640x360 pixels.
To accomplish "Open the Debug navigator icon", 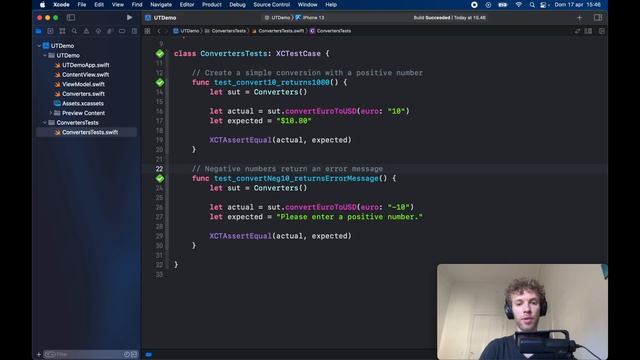I will point(110,31).
